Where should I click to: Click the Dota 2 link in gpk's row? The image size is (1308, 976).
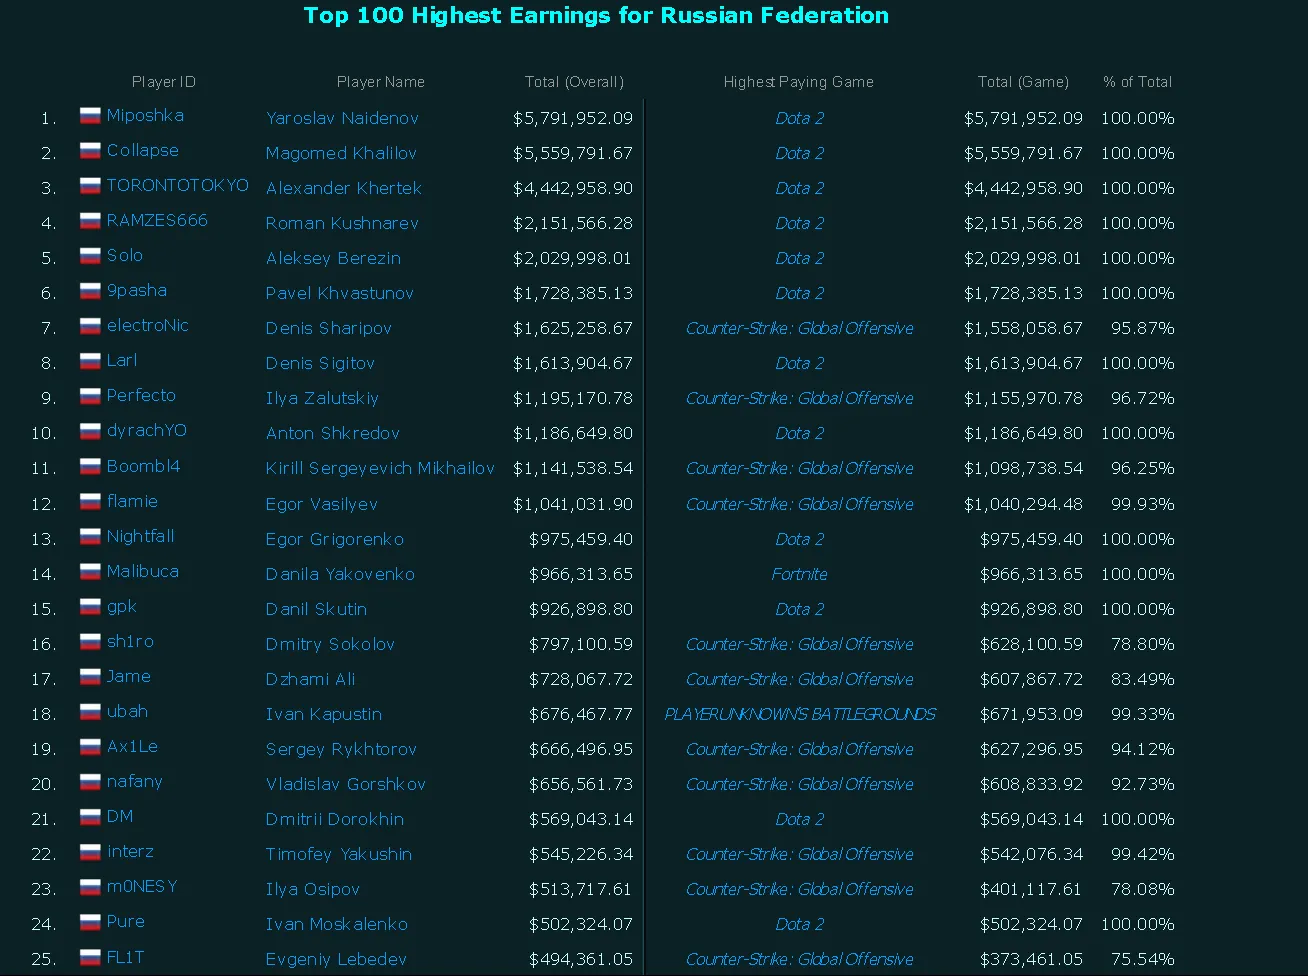pos(800,610)
